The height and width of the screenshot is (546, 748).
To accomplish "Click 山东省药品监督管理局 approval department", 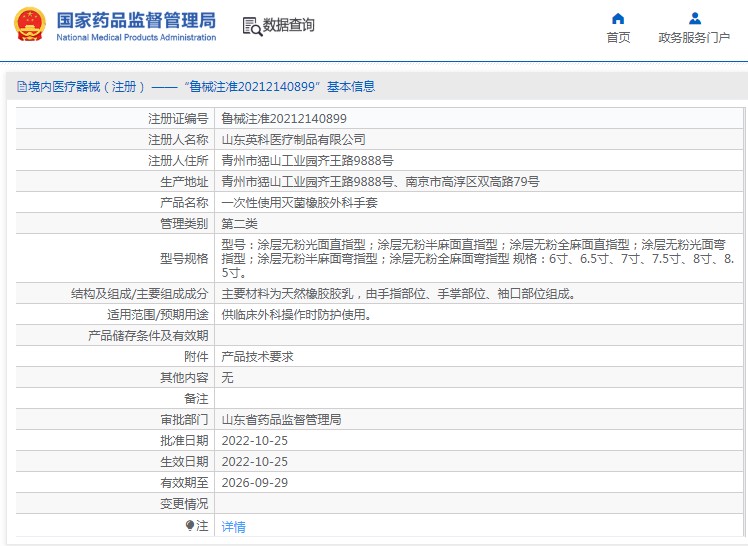I will (281, 420).
